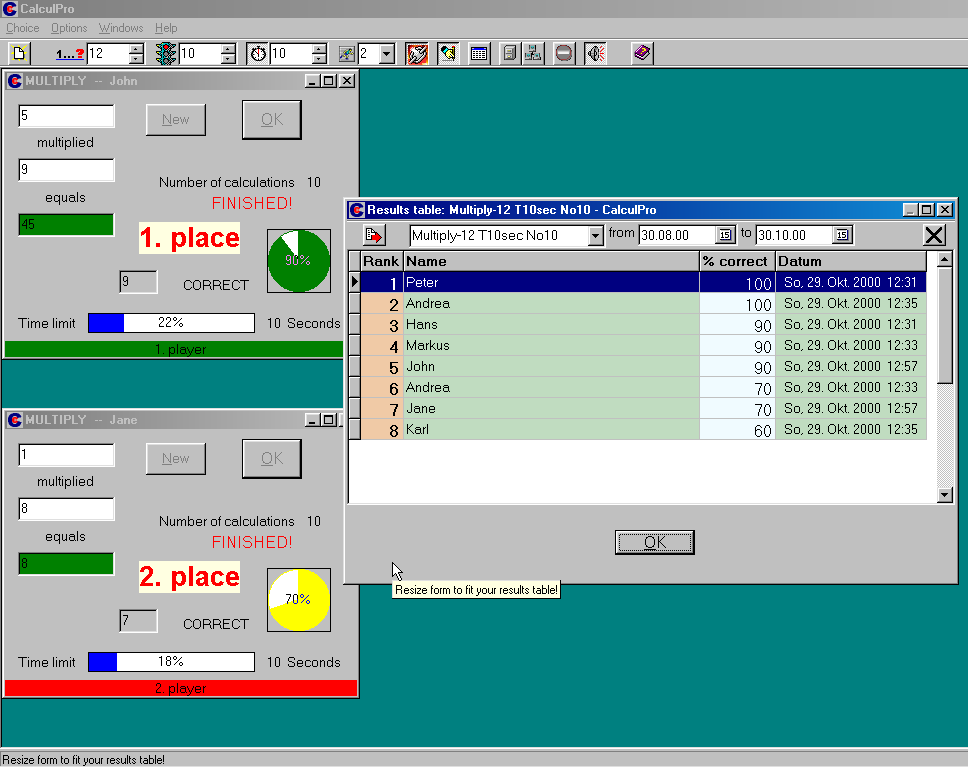Open the calculator keypad icon
The height and width of the screenshot is (768, 968).
(479, 53)
